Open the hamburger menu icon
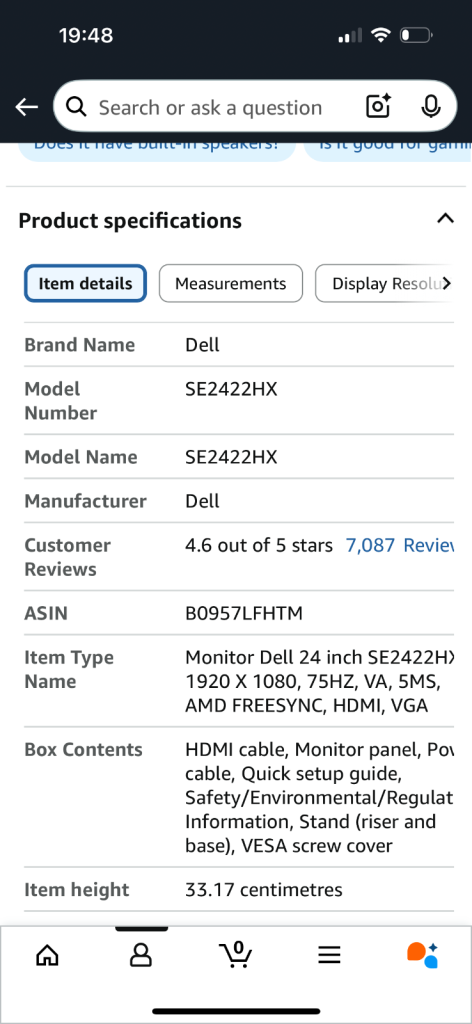This screenshot has height=1024, width=472. click(x=330, y=955)
